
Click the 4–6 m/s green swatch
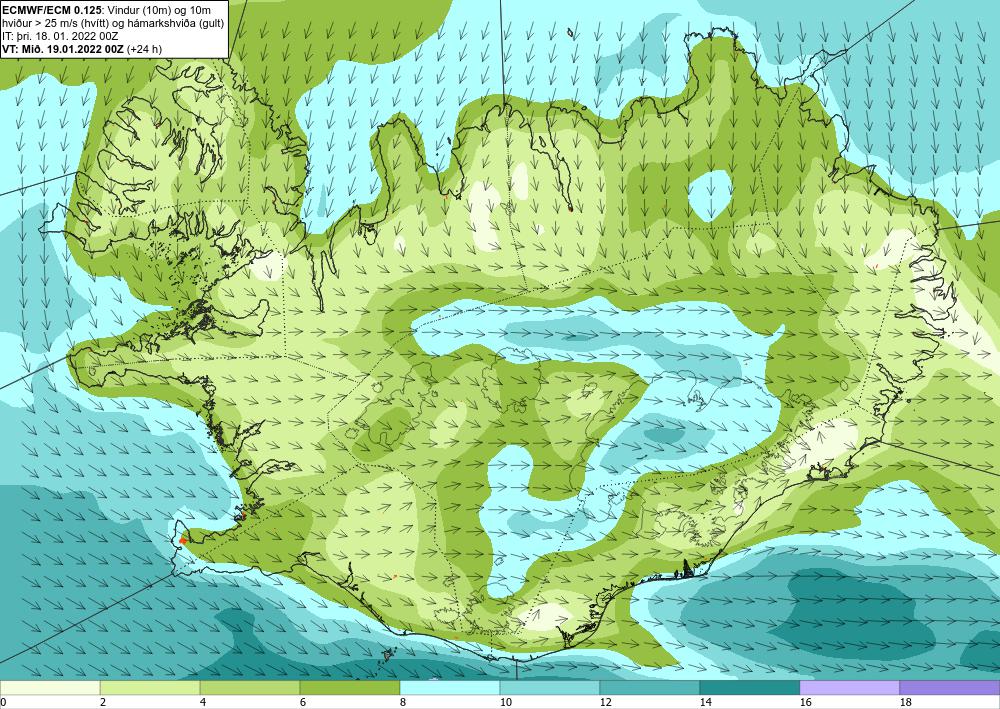click(x=250, y=688)
